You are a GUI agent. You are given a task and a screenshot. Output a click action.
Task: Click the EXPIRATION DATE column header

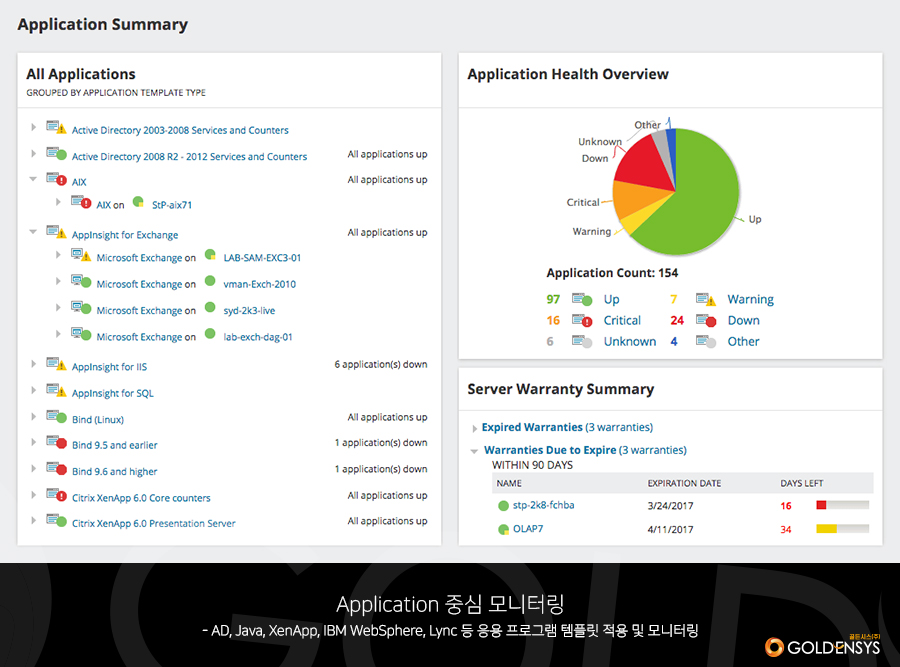point(684,483)
